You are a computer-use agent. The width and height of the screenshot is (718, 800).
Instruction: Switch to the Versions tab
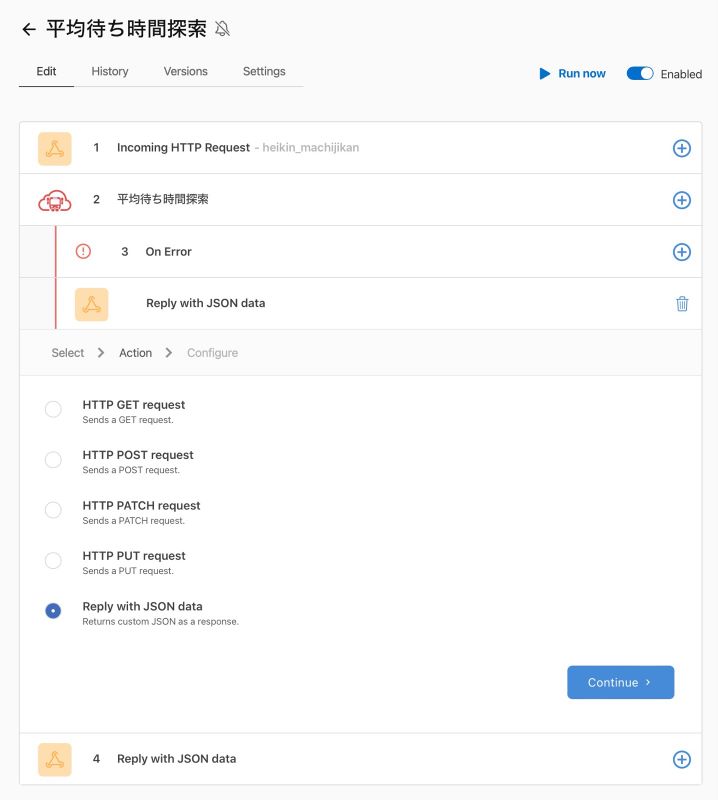(x=186, y=71)
